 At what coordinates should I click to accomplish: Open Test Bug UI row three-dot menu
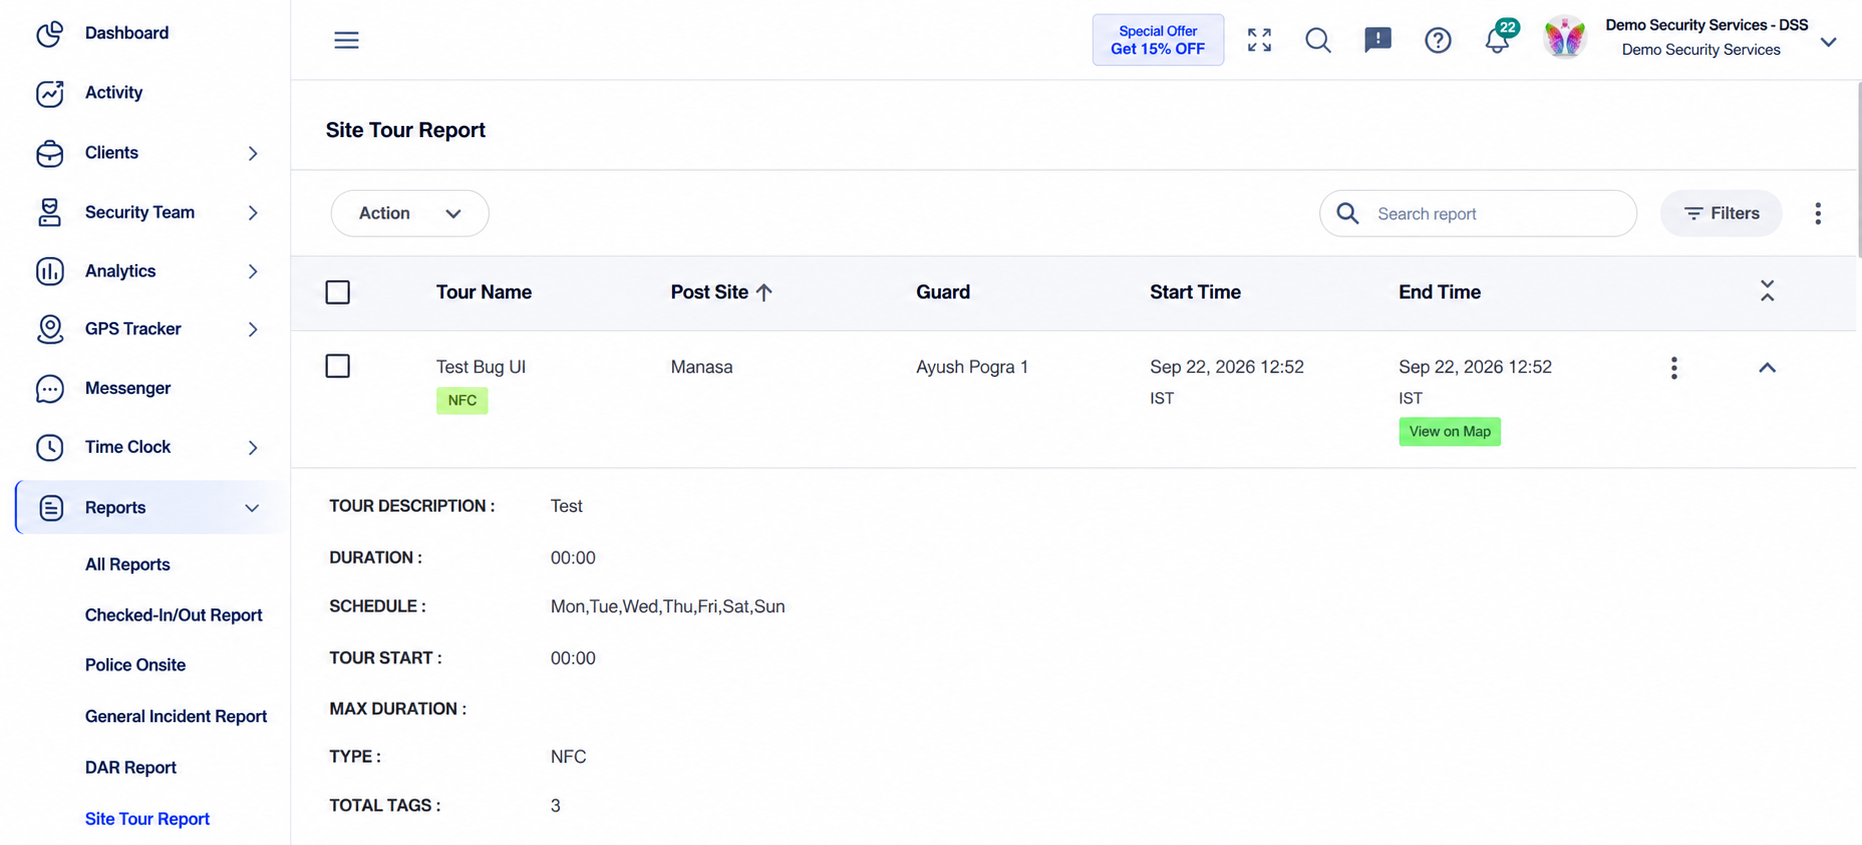[x=1674, y=368]
